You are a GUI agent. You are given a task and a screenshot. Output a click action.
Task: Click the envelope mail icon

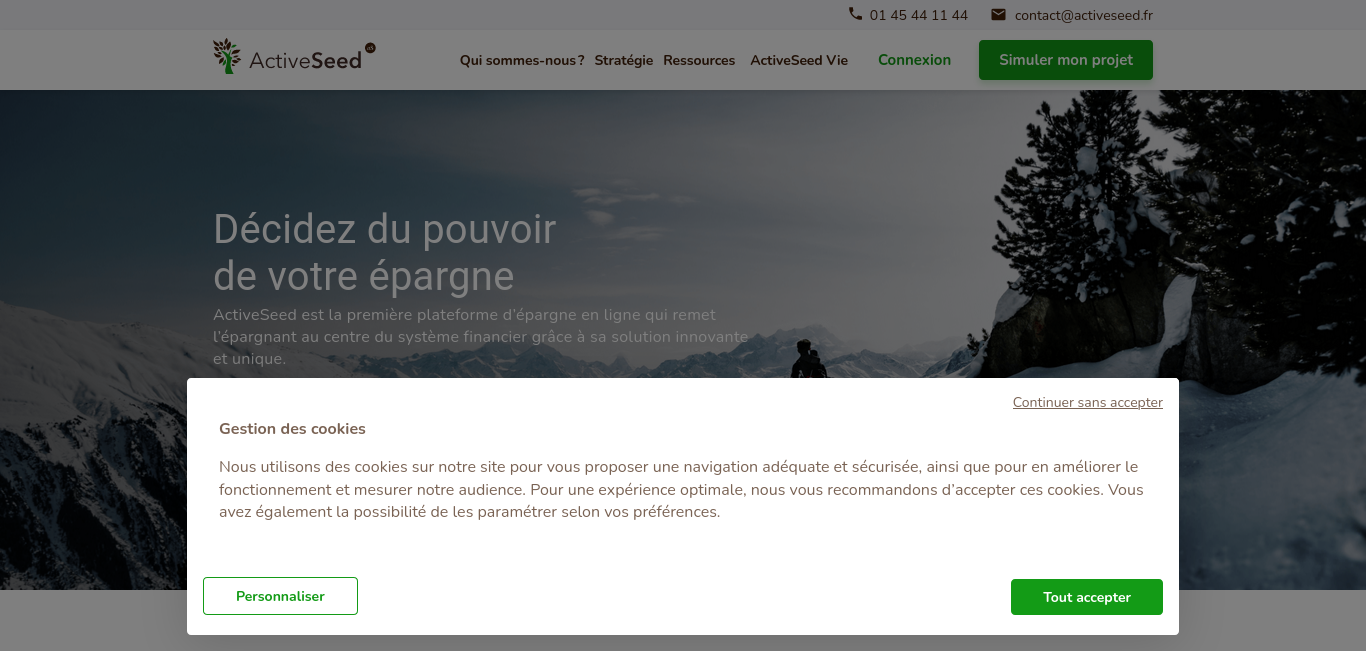point(998,14)
